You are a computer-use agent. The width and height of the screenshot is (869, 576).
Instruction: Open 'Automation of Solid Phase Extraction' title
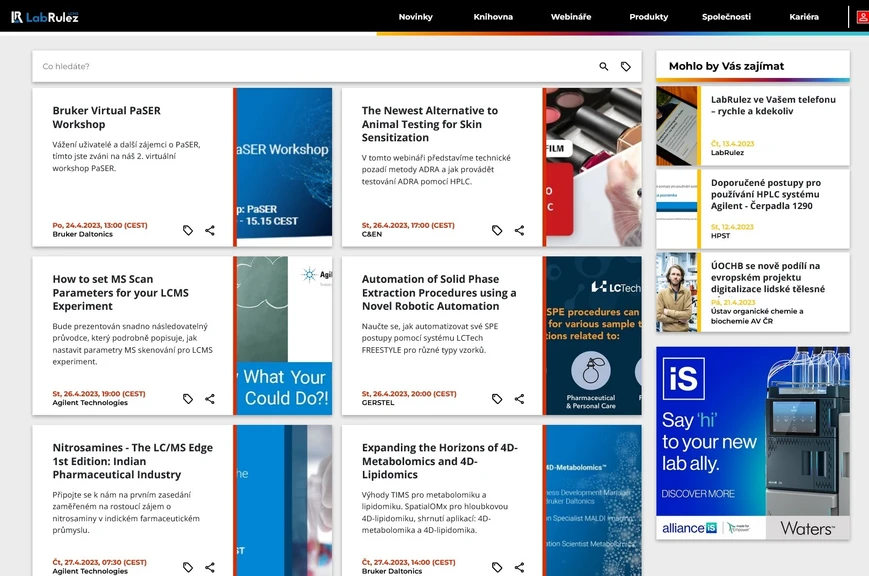pyautogui.click(x=439, y=293)
